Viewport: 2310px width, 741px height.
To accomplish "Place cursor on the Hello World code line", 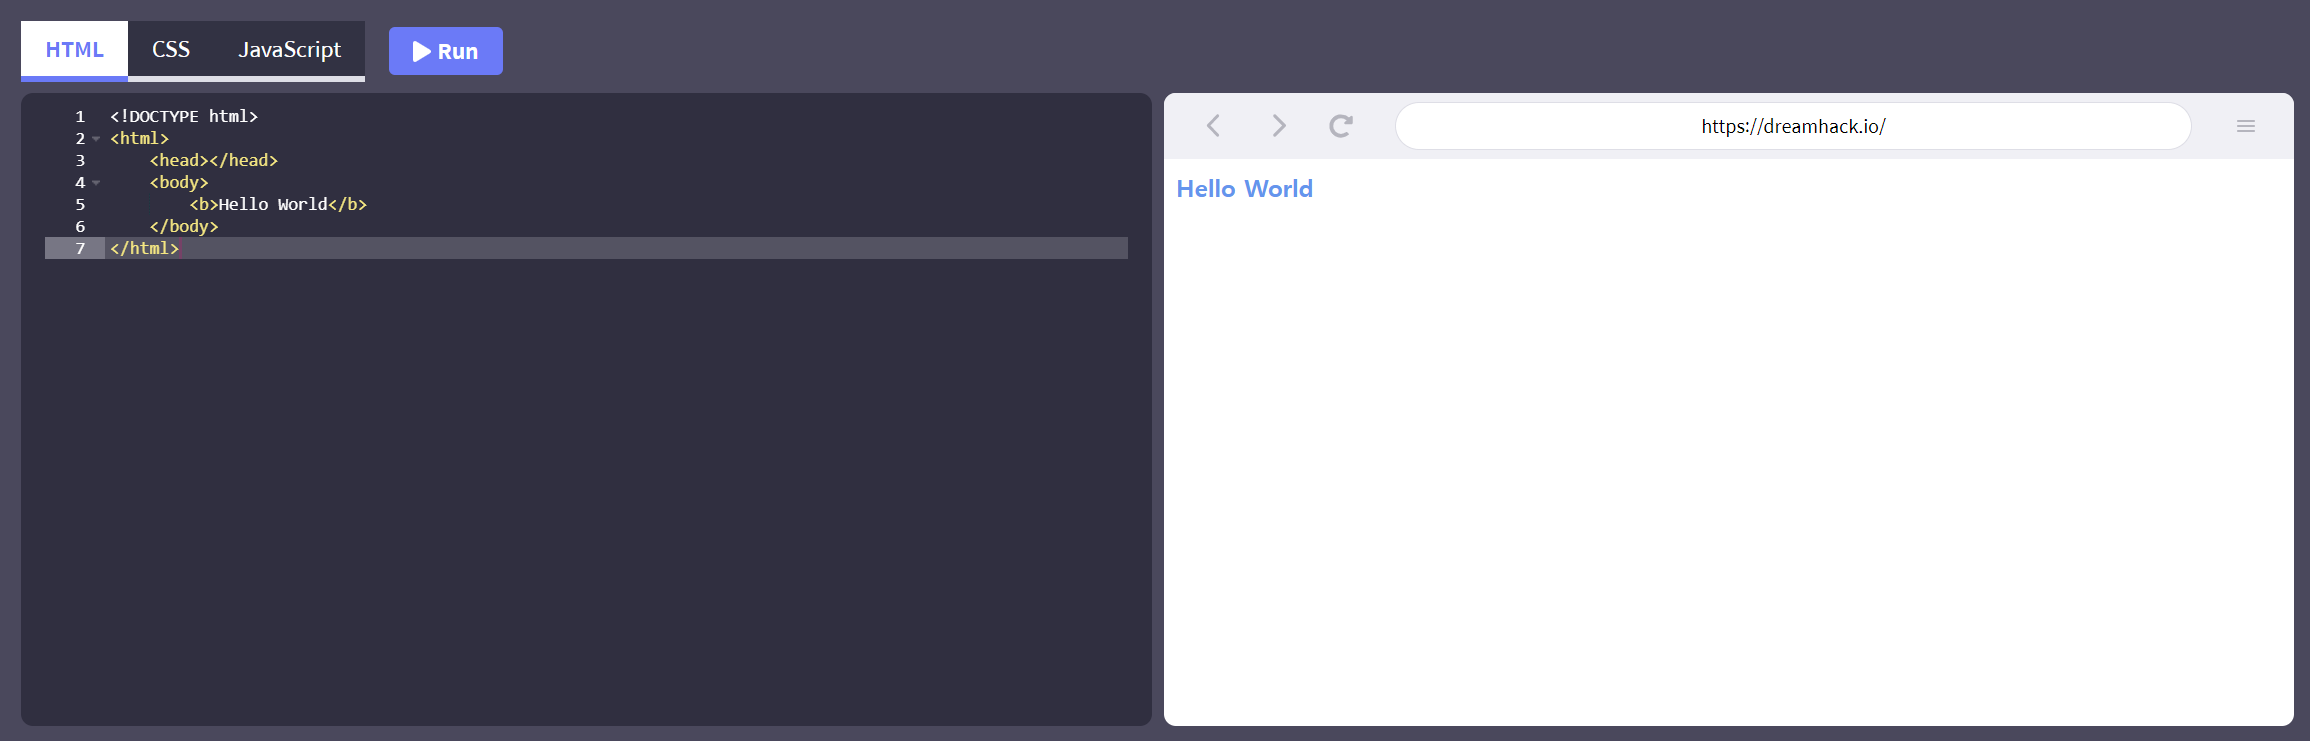I will [x=278, y=204].
